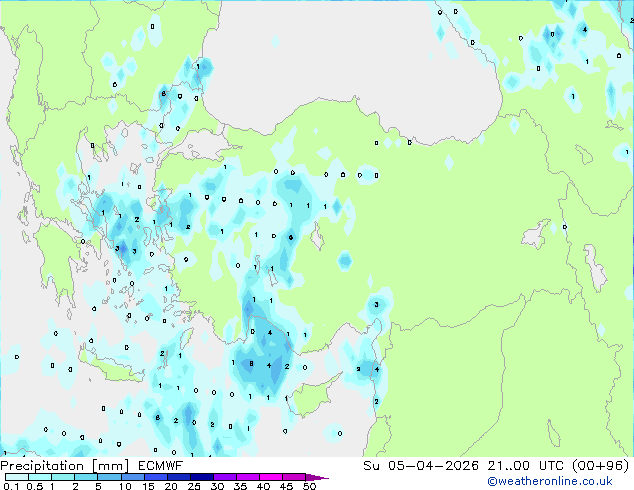The image size is (634, 490).
Task: Click the 'Su 05-04-2026' date text
Action: click(421, 466)
